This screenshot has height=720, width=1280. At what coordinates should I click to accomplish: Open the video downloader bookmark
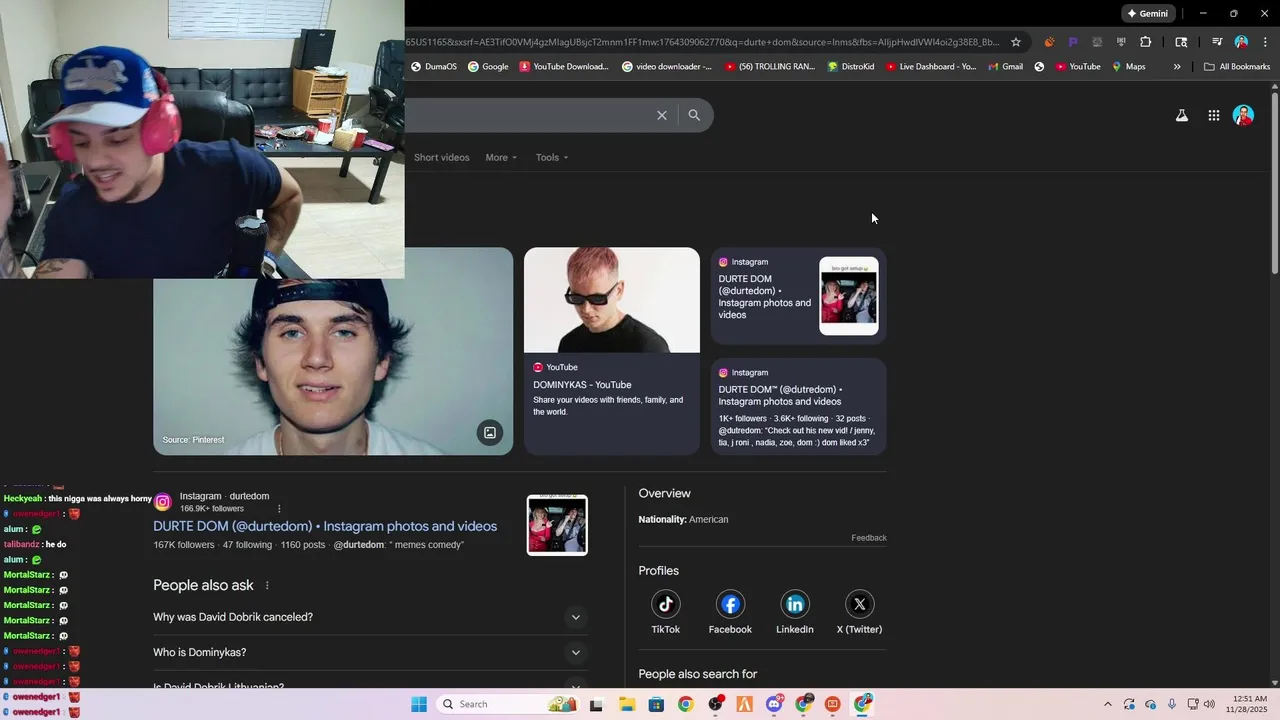click(x=667, y=67)
